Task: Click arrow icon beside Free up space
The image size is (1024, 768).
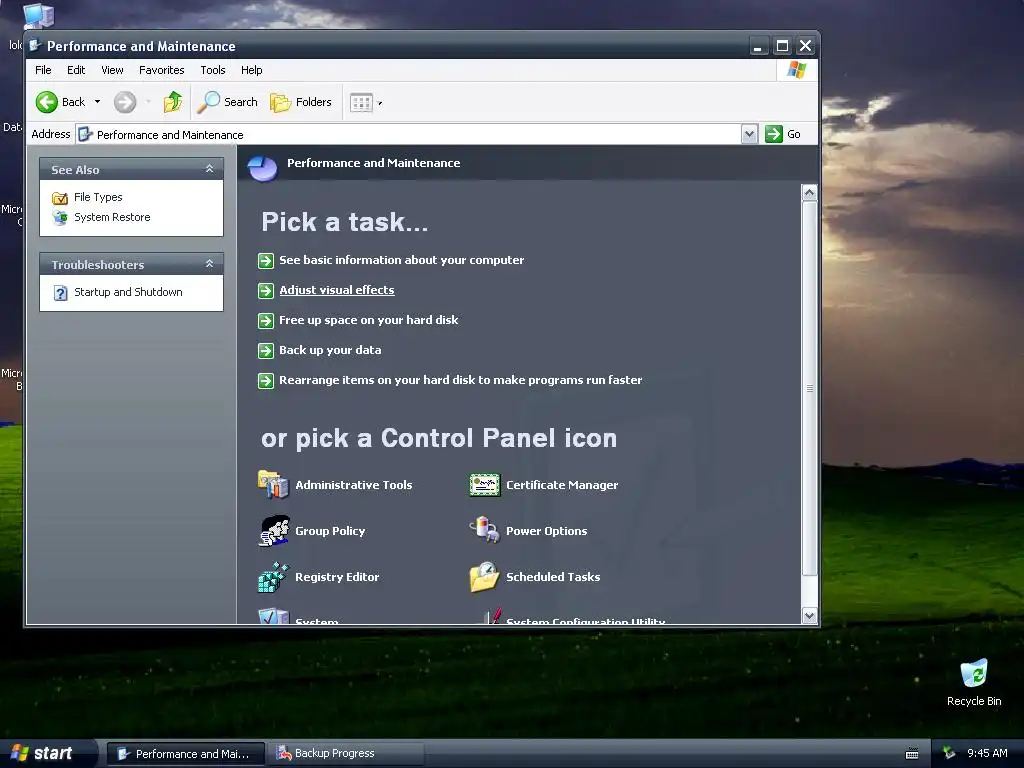Action: (x=266, y=321)
